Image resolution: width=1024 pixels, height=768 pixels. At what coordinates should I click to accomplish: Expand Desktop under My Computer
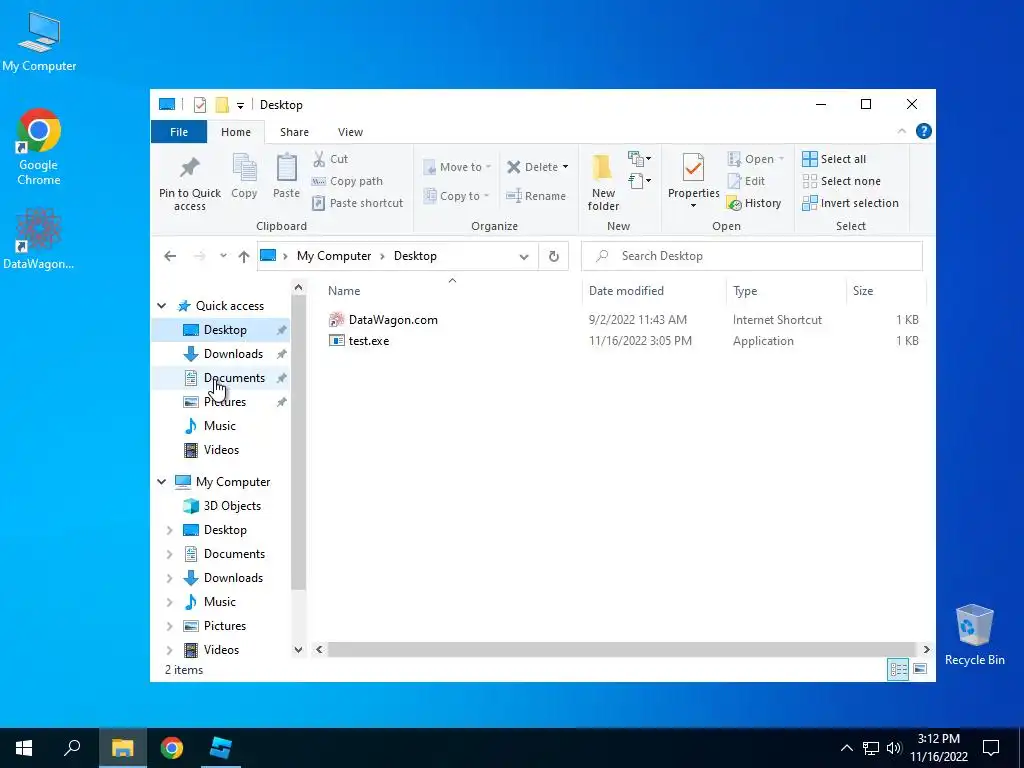(x=170, y=530)
